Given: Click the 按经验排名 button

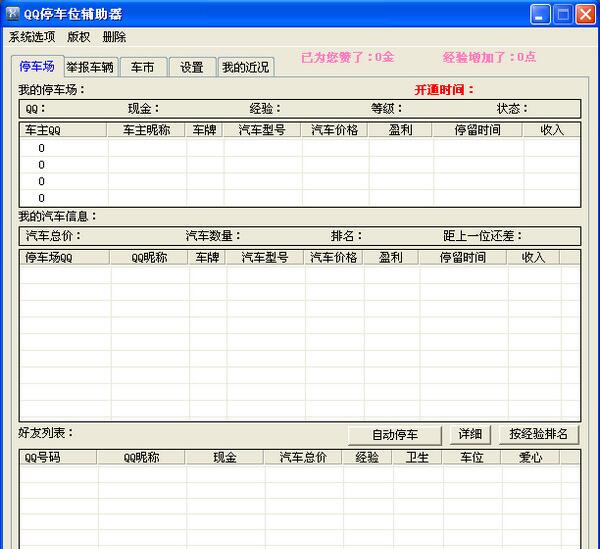Looking at the screenshot, I should 538,435.
